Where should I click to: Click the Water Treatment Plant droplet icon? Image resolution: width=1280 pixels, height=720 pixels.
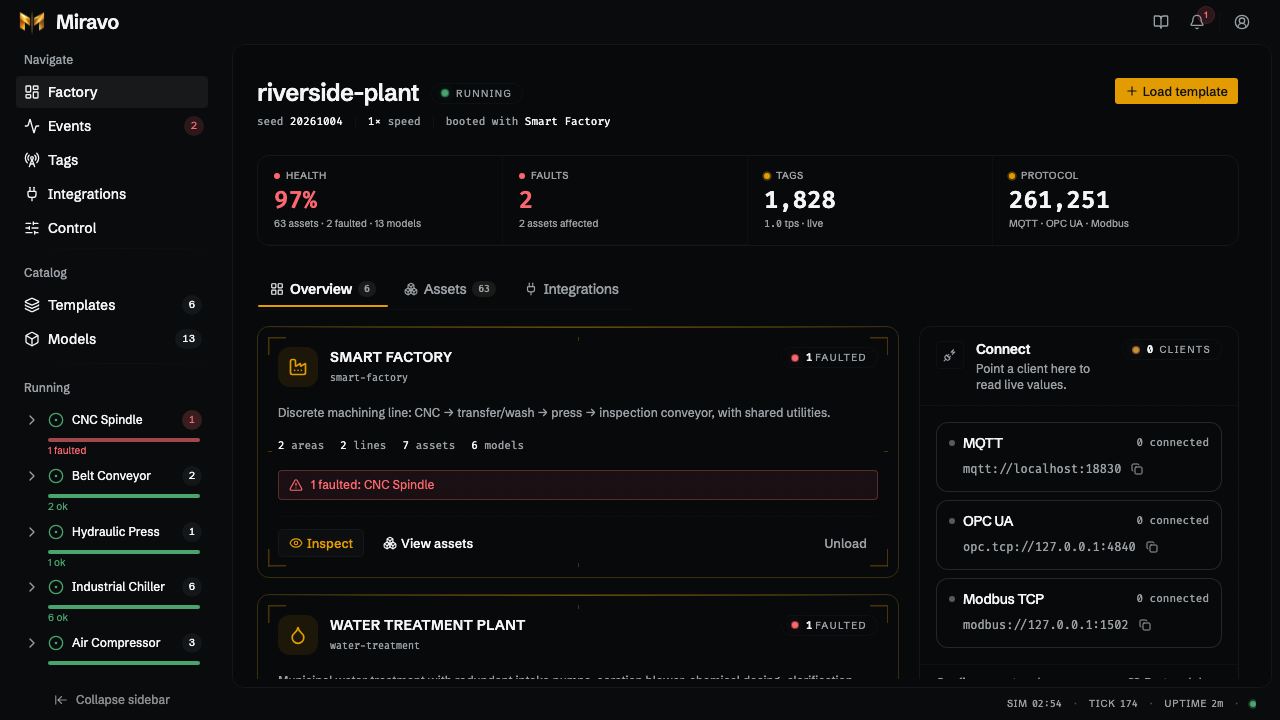[298, 635]
